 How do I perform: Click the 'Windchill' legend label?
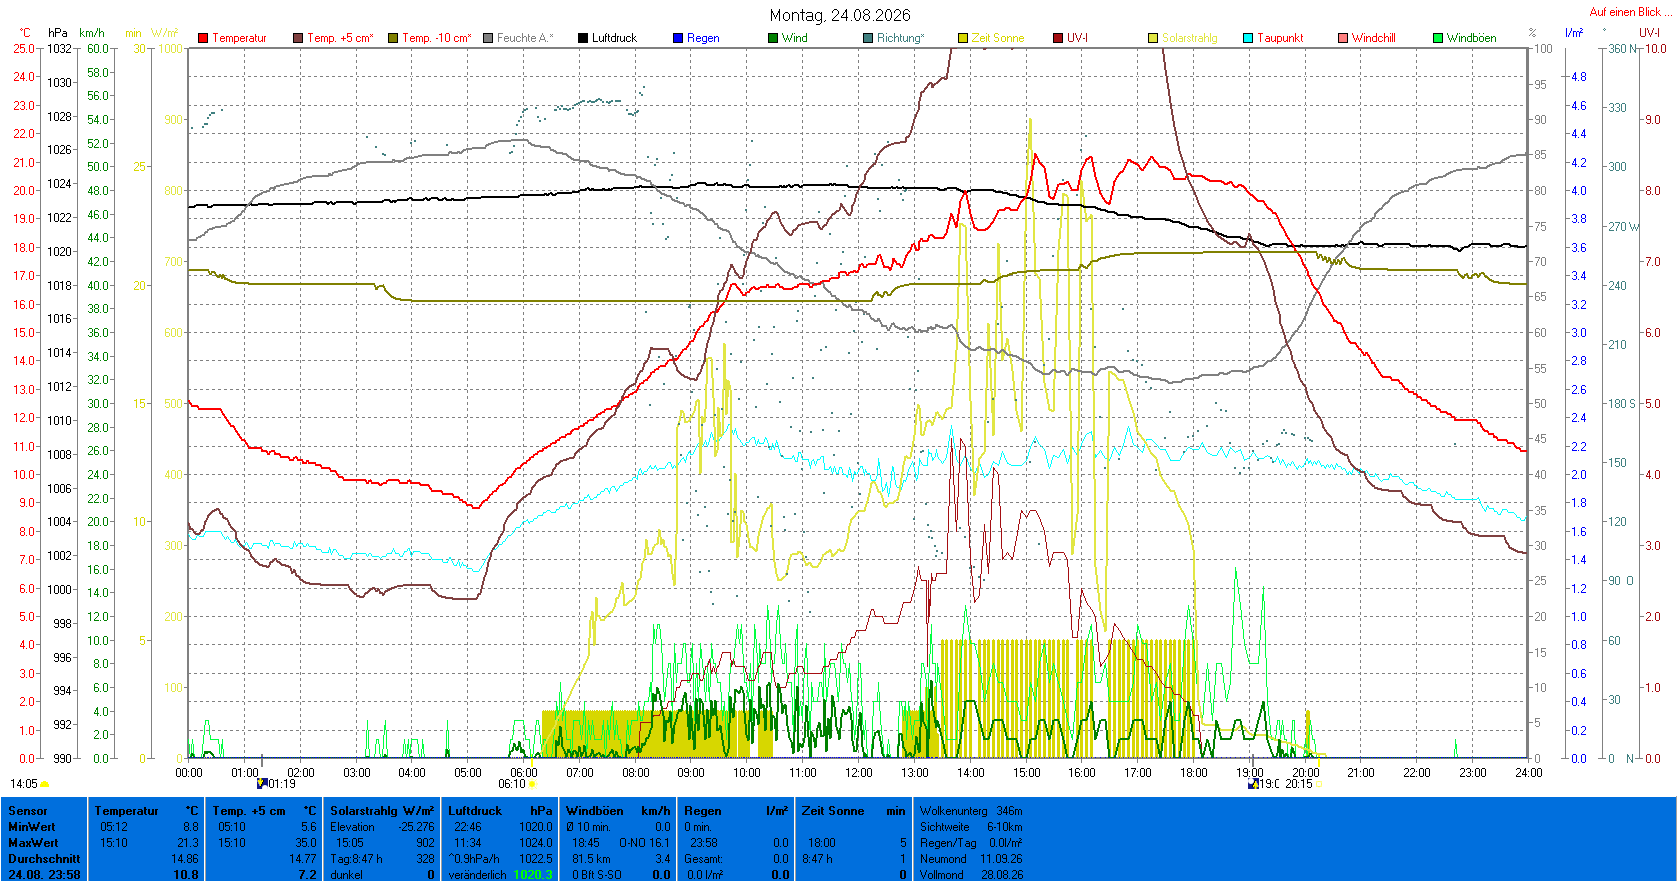click(x=1374, y=38)
